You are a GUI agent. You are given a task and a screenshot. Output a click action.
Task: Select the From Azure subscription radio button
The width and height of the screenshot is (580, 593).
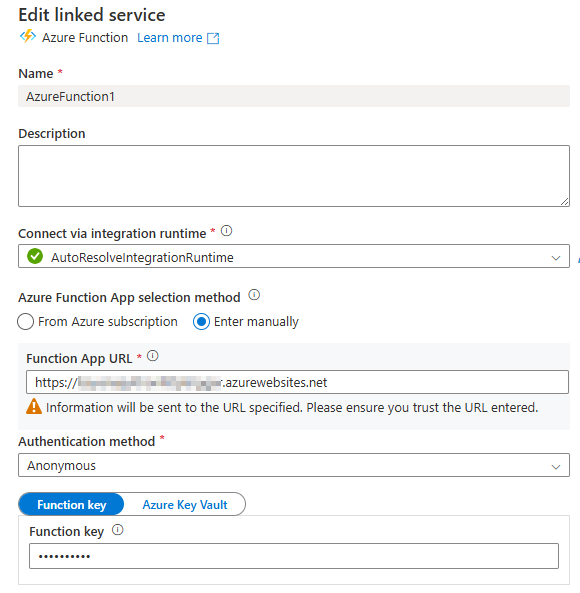pos(25,322)
